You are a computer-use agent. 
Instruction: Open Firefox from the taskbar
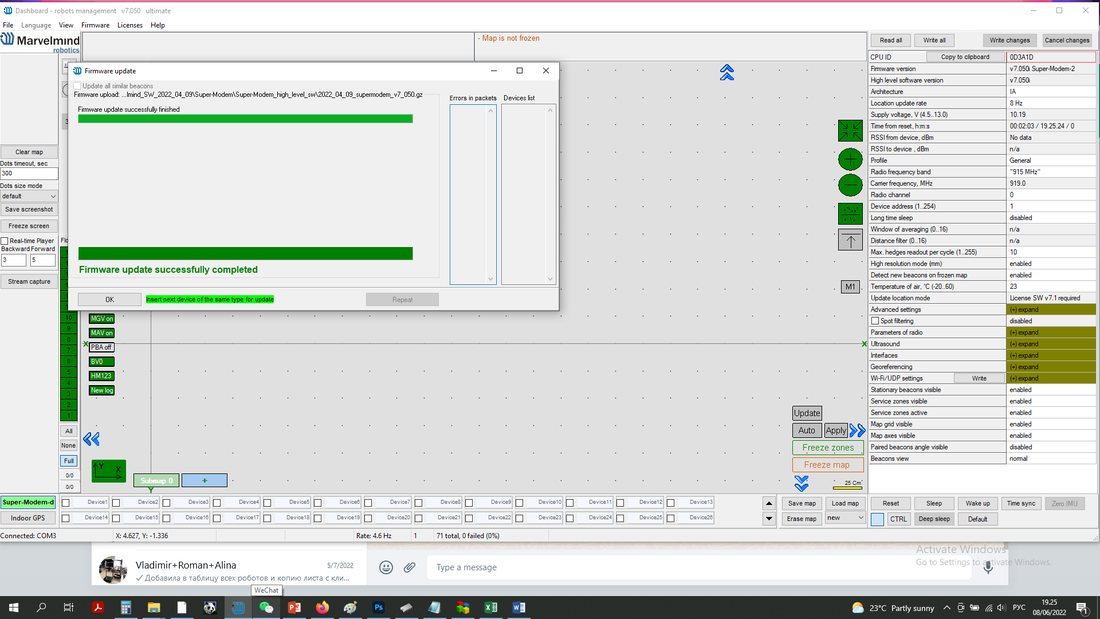322,608
